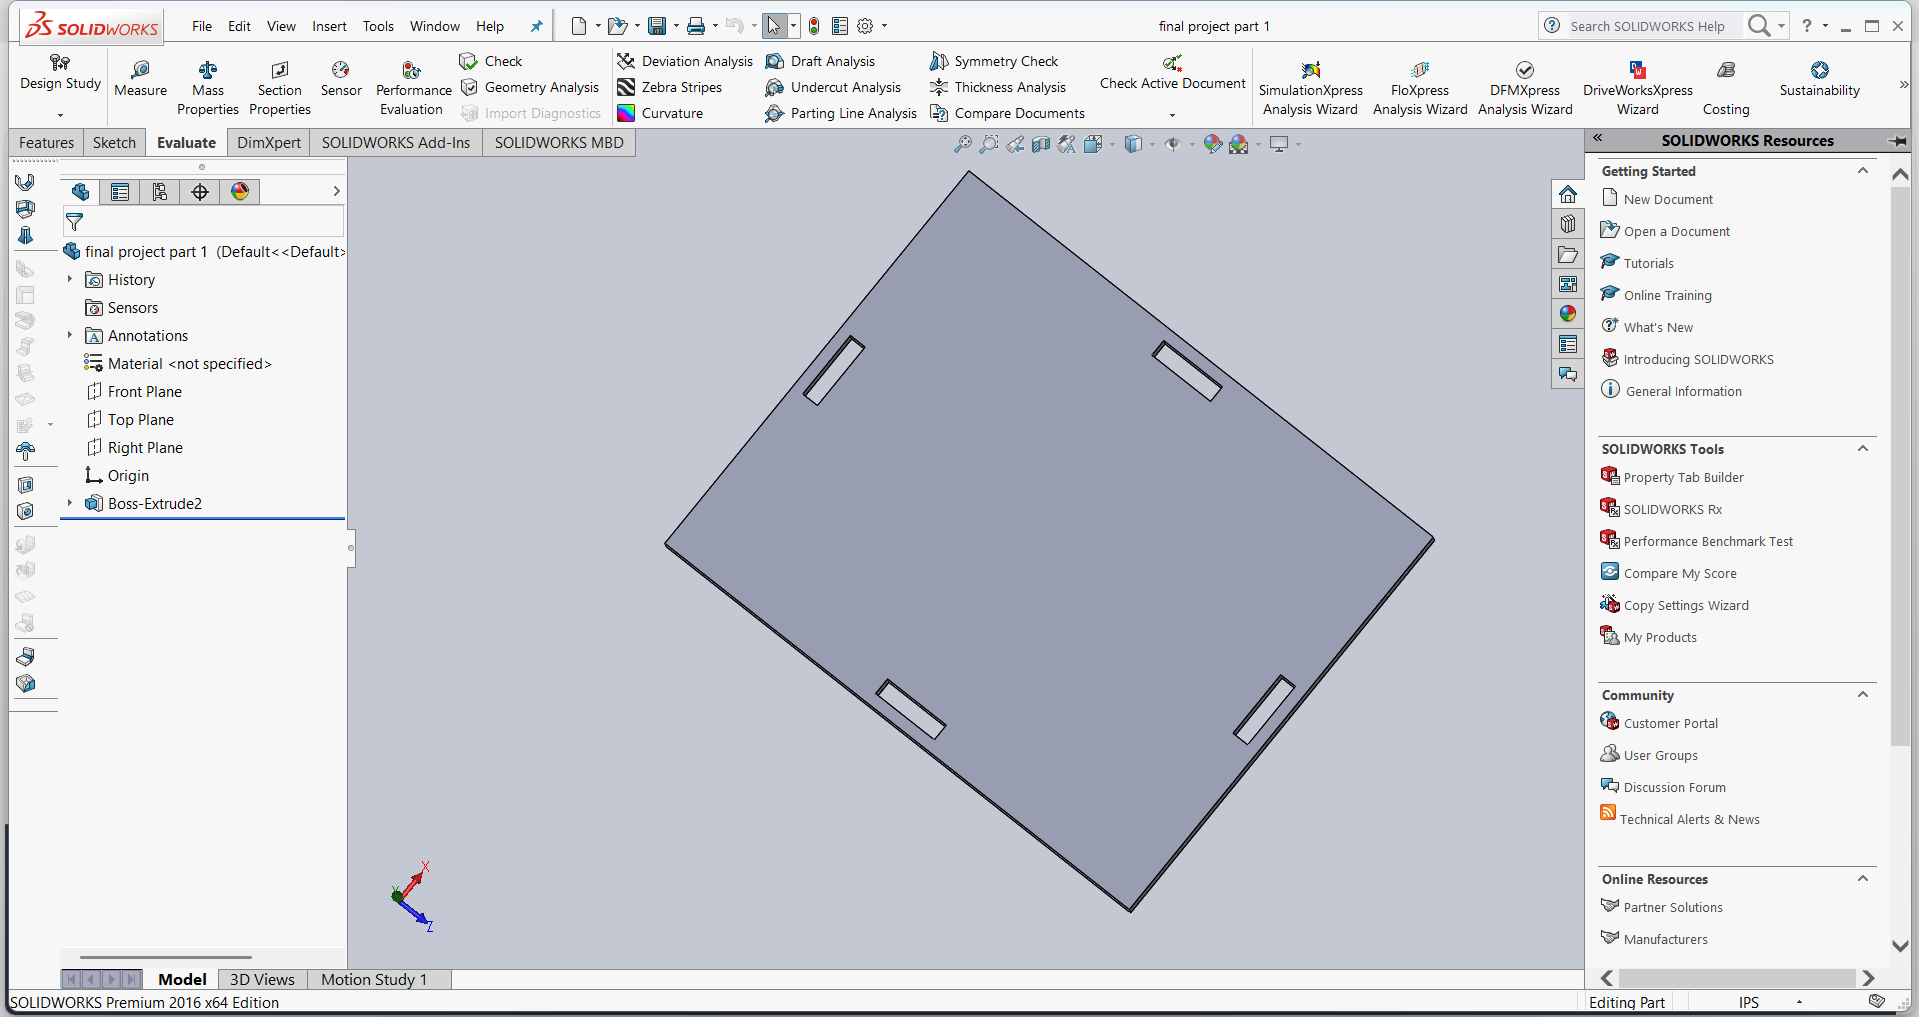Open SOLIDWORKS Resources home pane icon
The height and width of the screenshot is (1017, 1919).
click(x=1568, y=194)
